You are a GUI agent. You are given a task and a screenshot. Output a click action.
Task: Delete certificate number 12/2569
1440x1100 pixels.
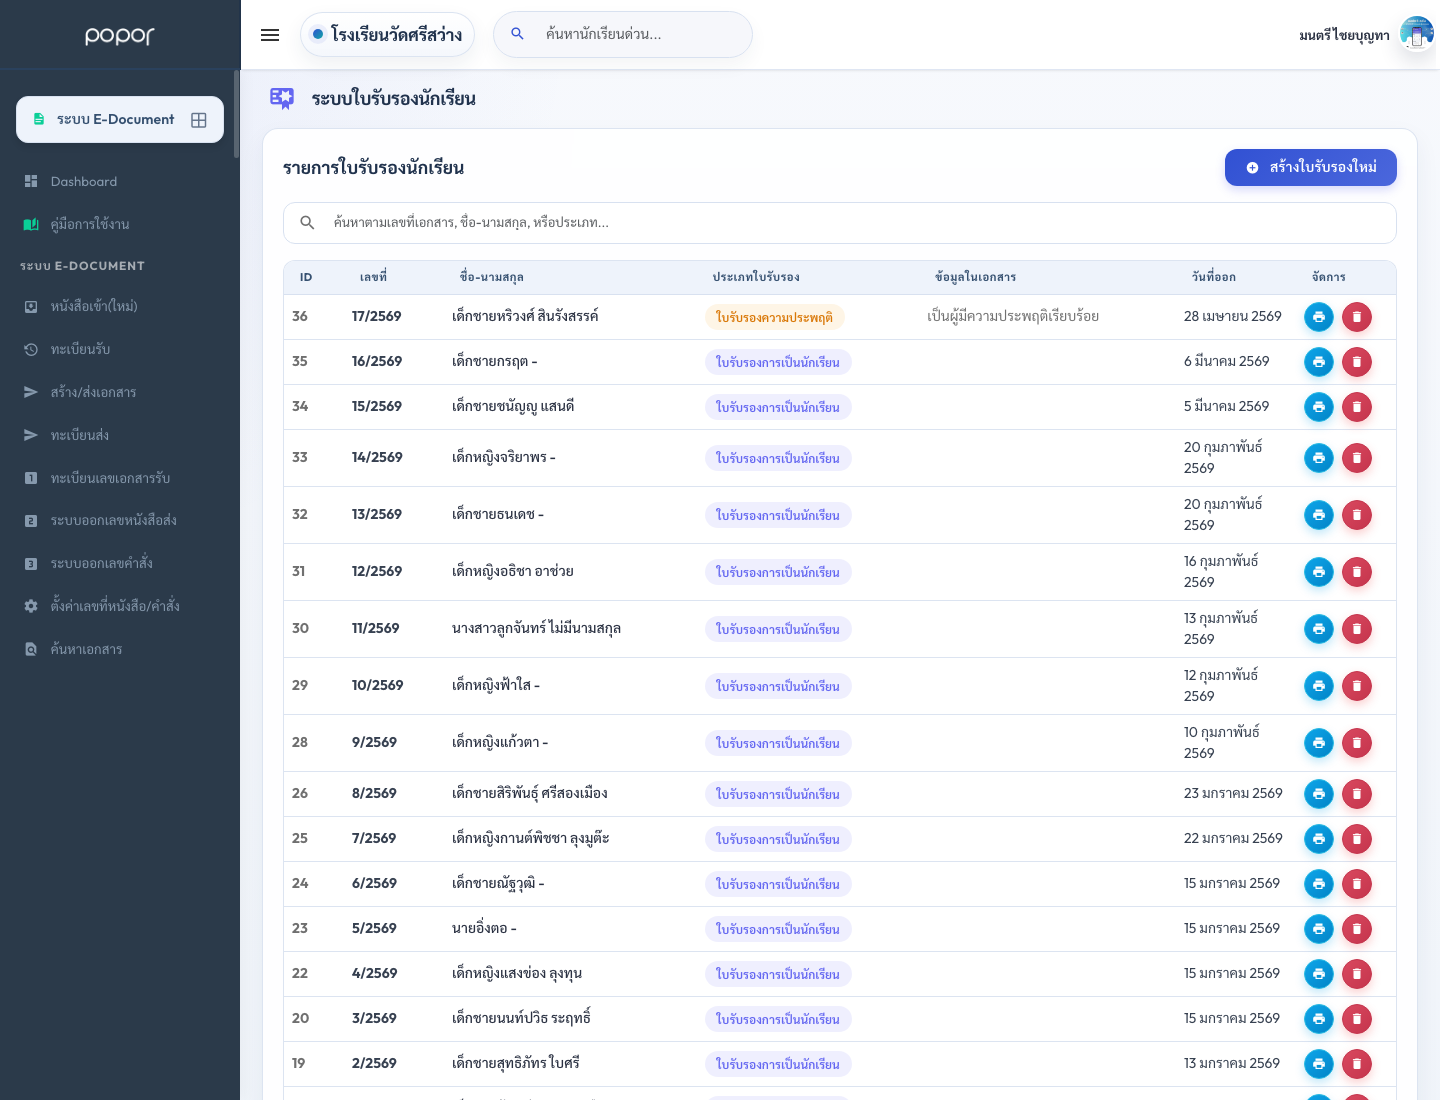click(1357, 572)
